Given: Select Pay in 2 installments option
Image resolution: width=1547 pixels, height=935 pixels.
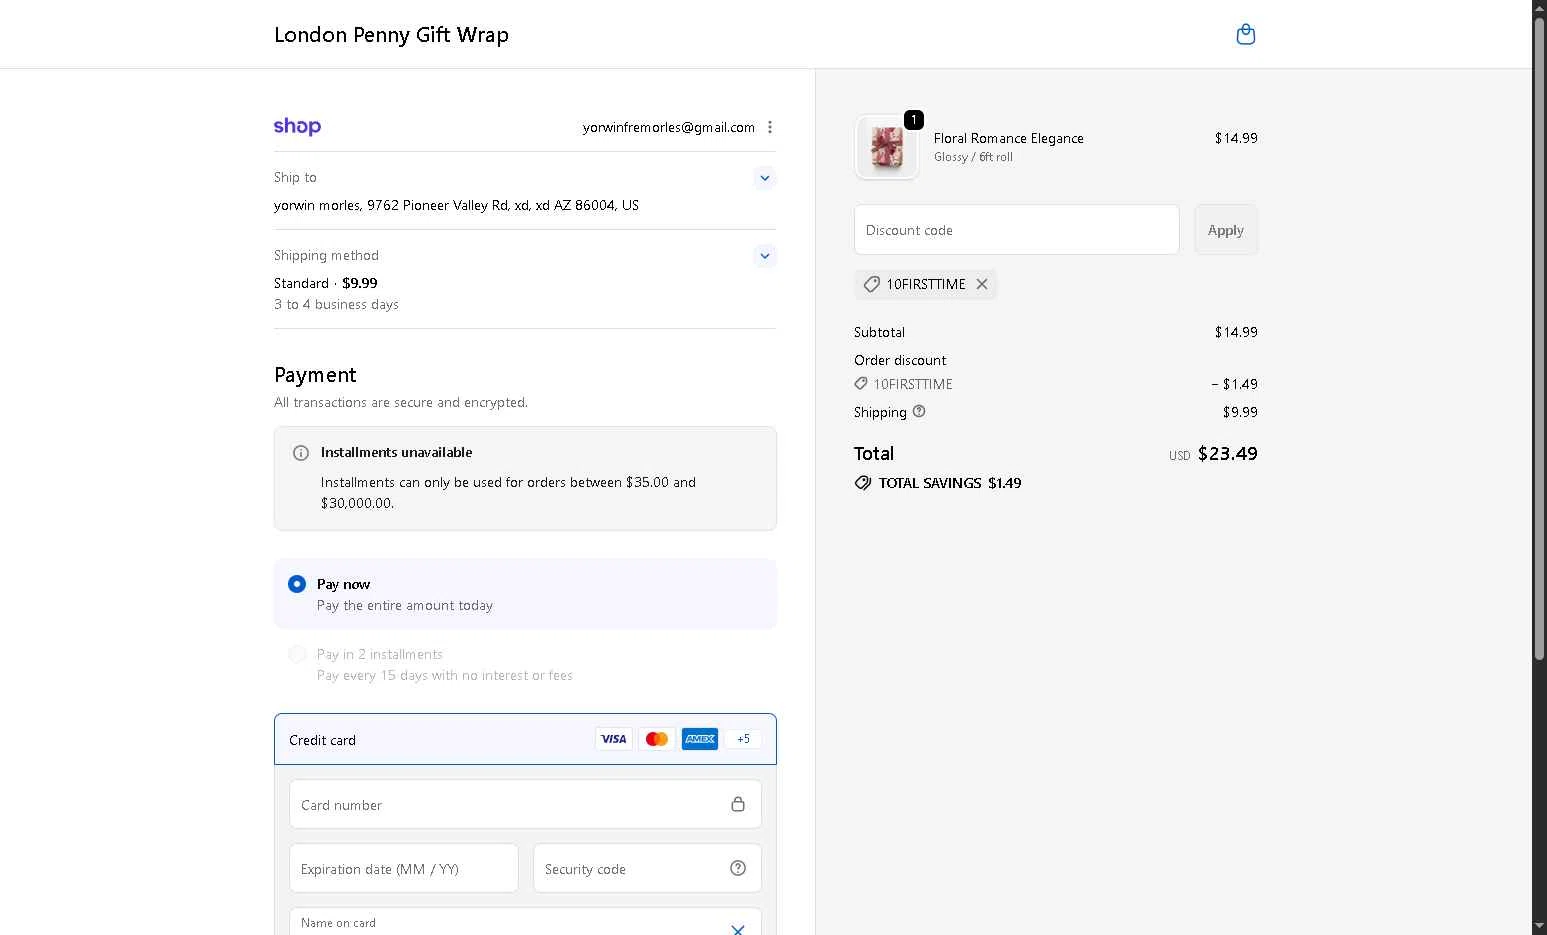Looking at the screenshot, I should [x=297, y=654].
